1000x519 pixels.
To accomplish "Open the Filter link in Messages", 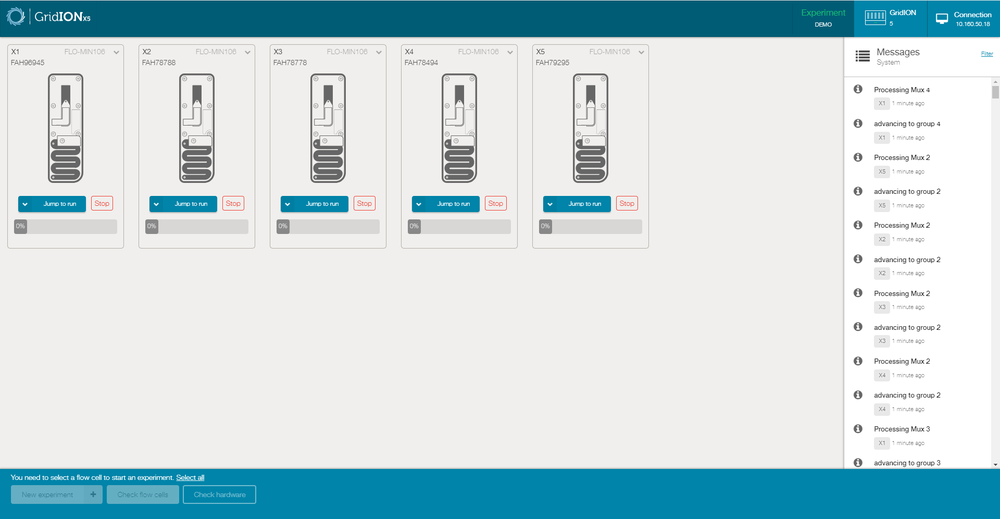I will tap(987, 54).
